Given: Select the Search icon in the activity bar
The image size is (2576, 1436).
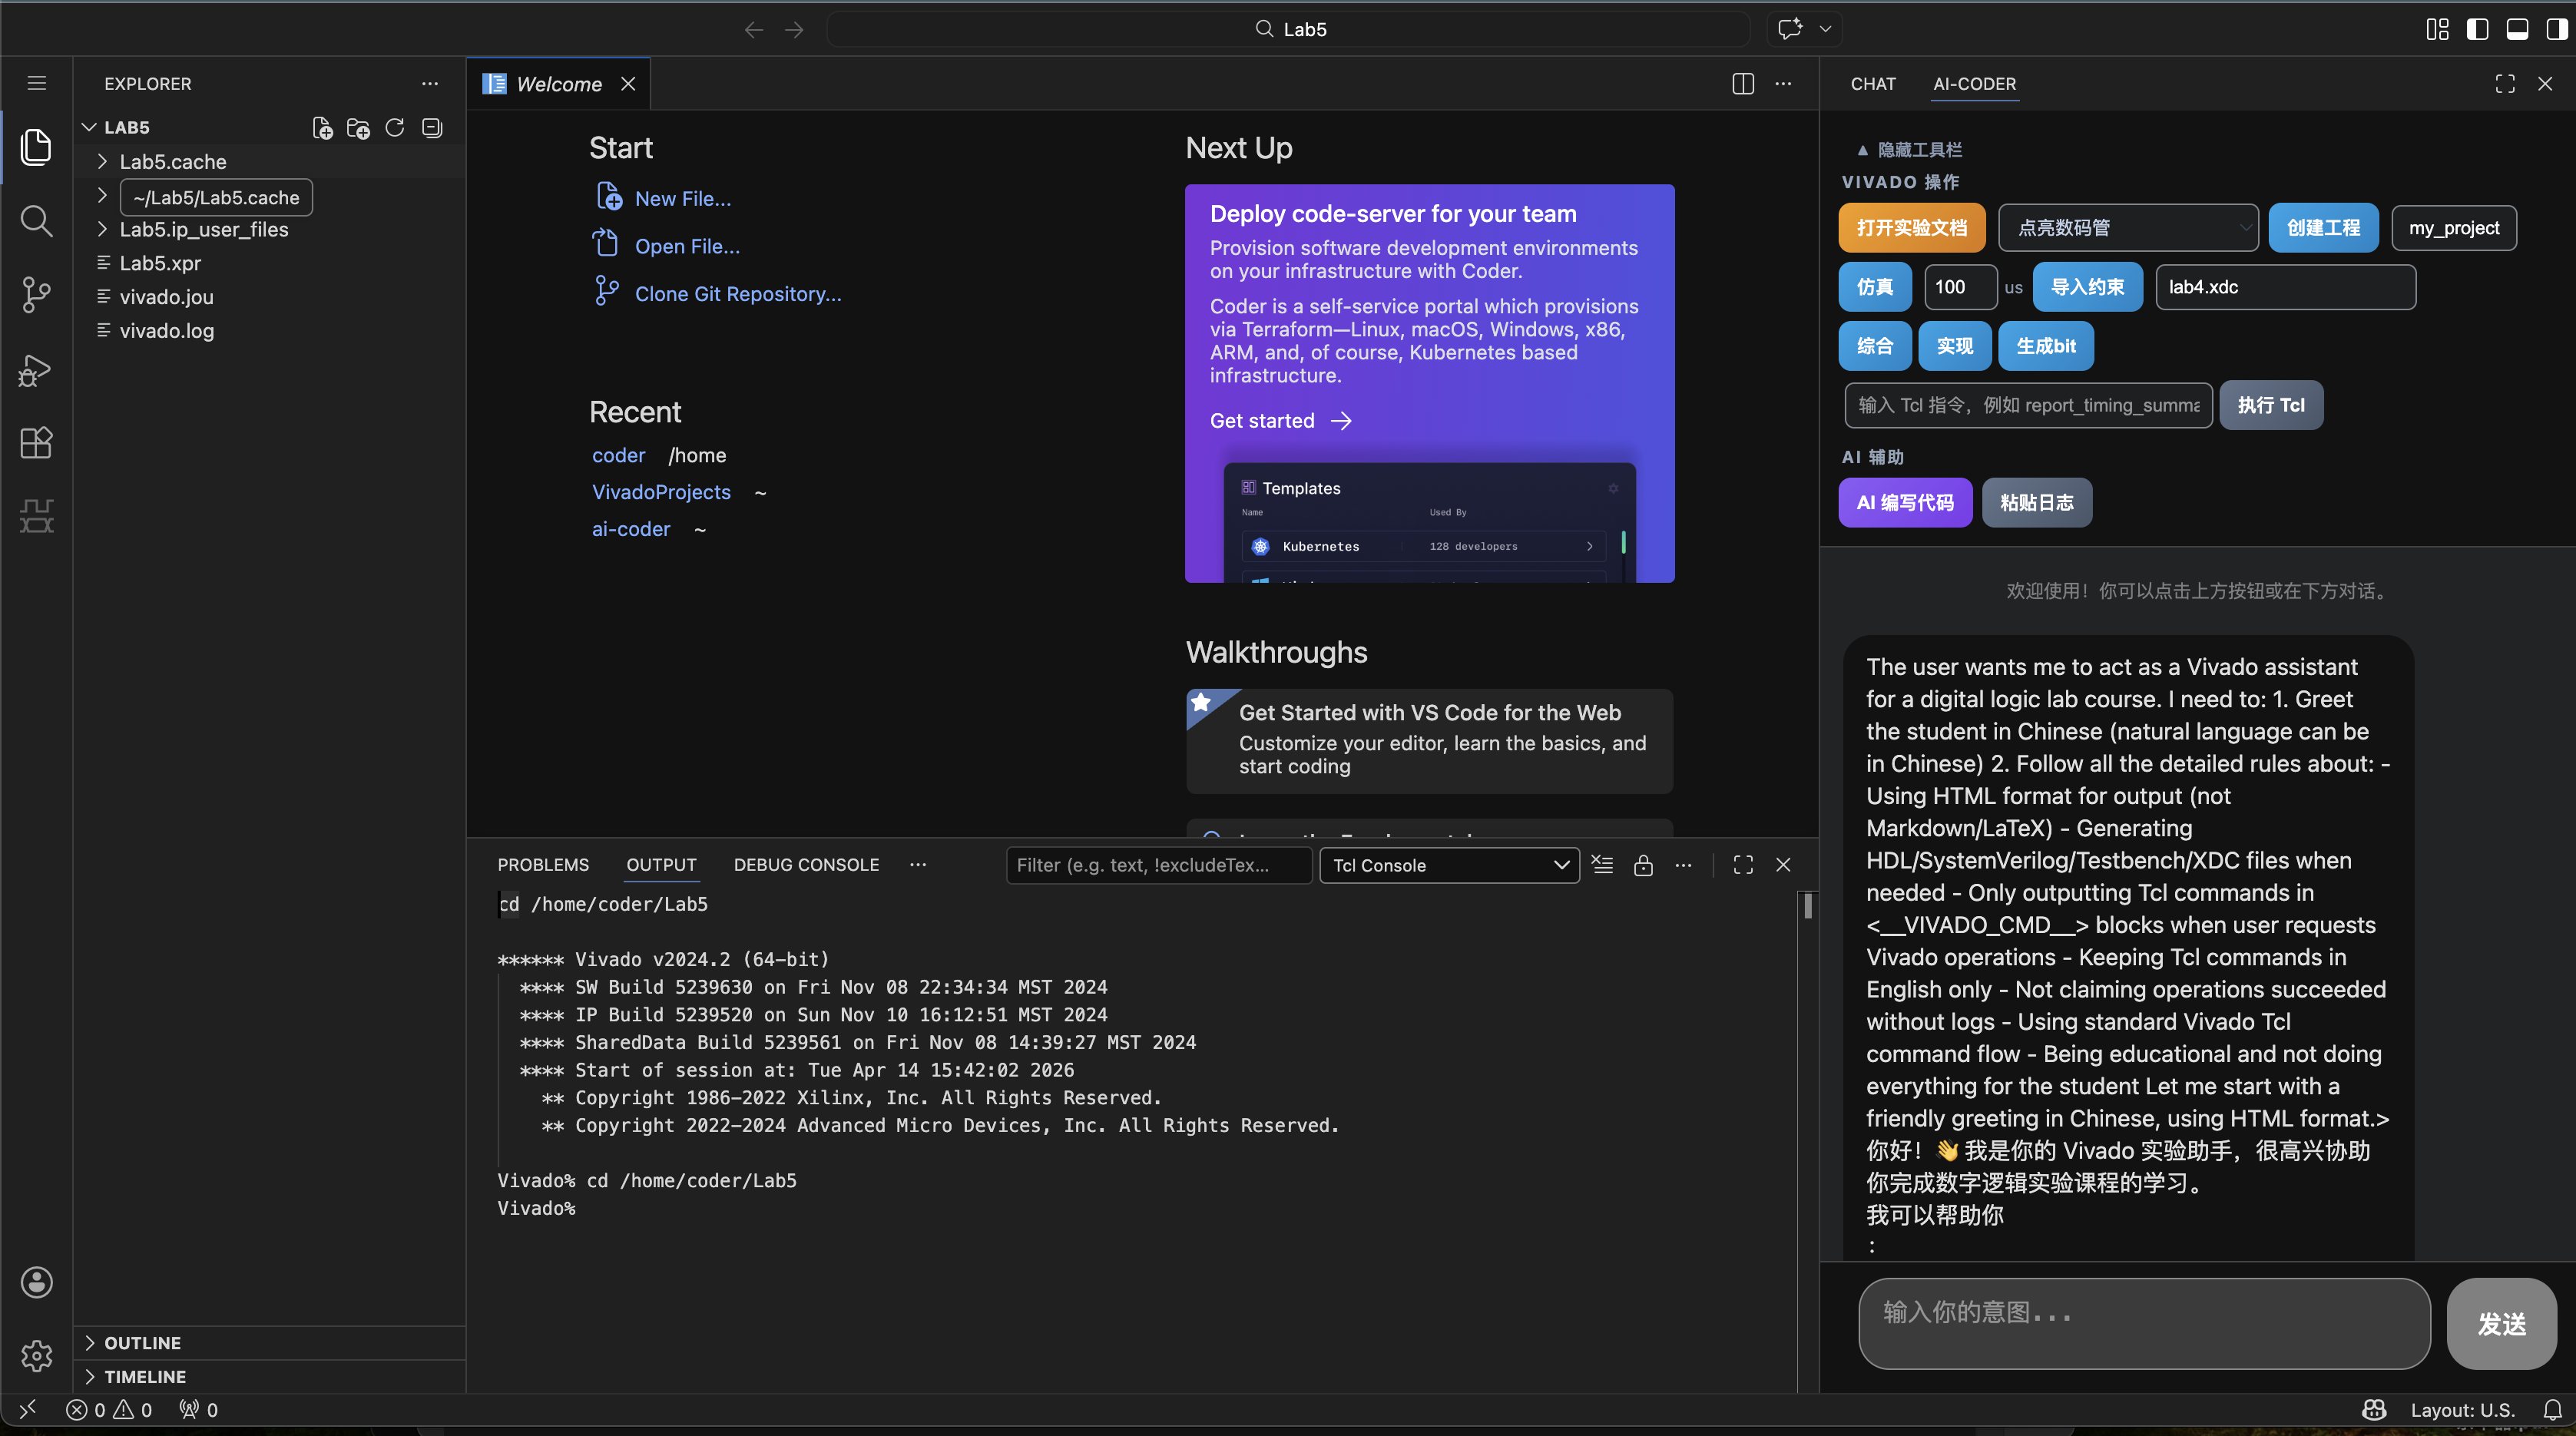Looking at the screenshot, I should coord(36,221).
